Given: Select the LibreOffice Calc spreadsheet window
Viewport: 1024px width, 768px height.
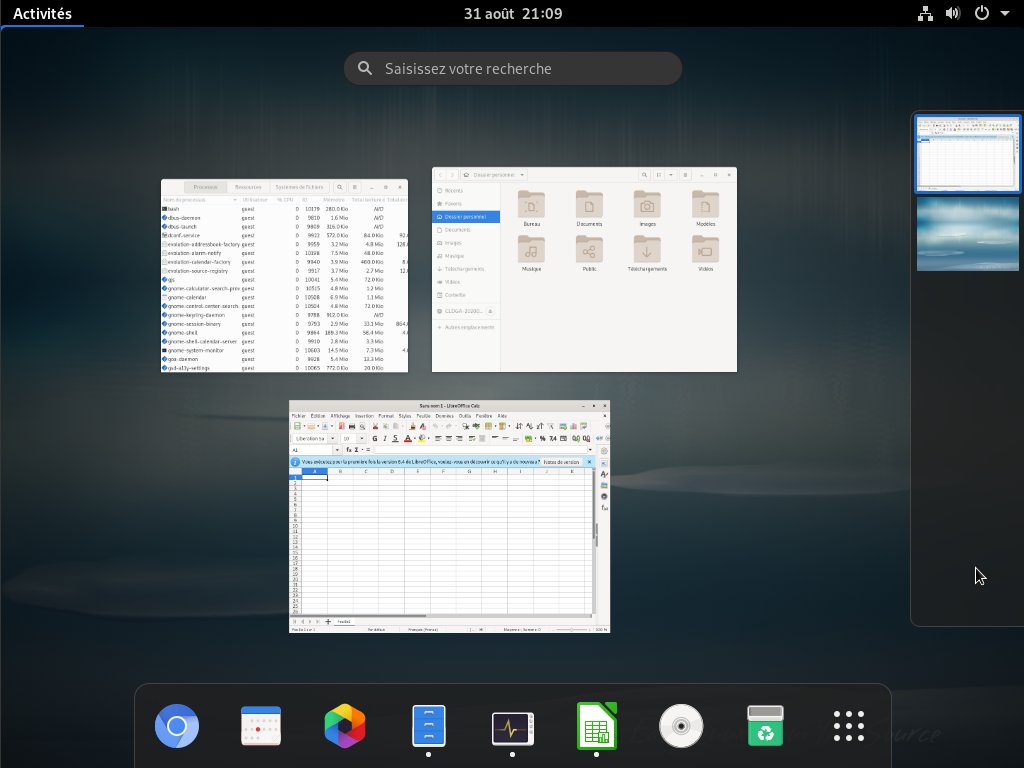Looking at the screenshot, I should pyautogui.click(x=449, y=517).
